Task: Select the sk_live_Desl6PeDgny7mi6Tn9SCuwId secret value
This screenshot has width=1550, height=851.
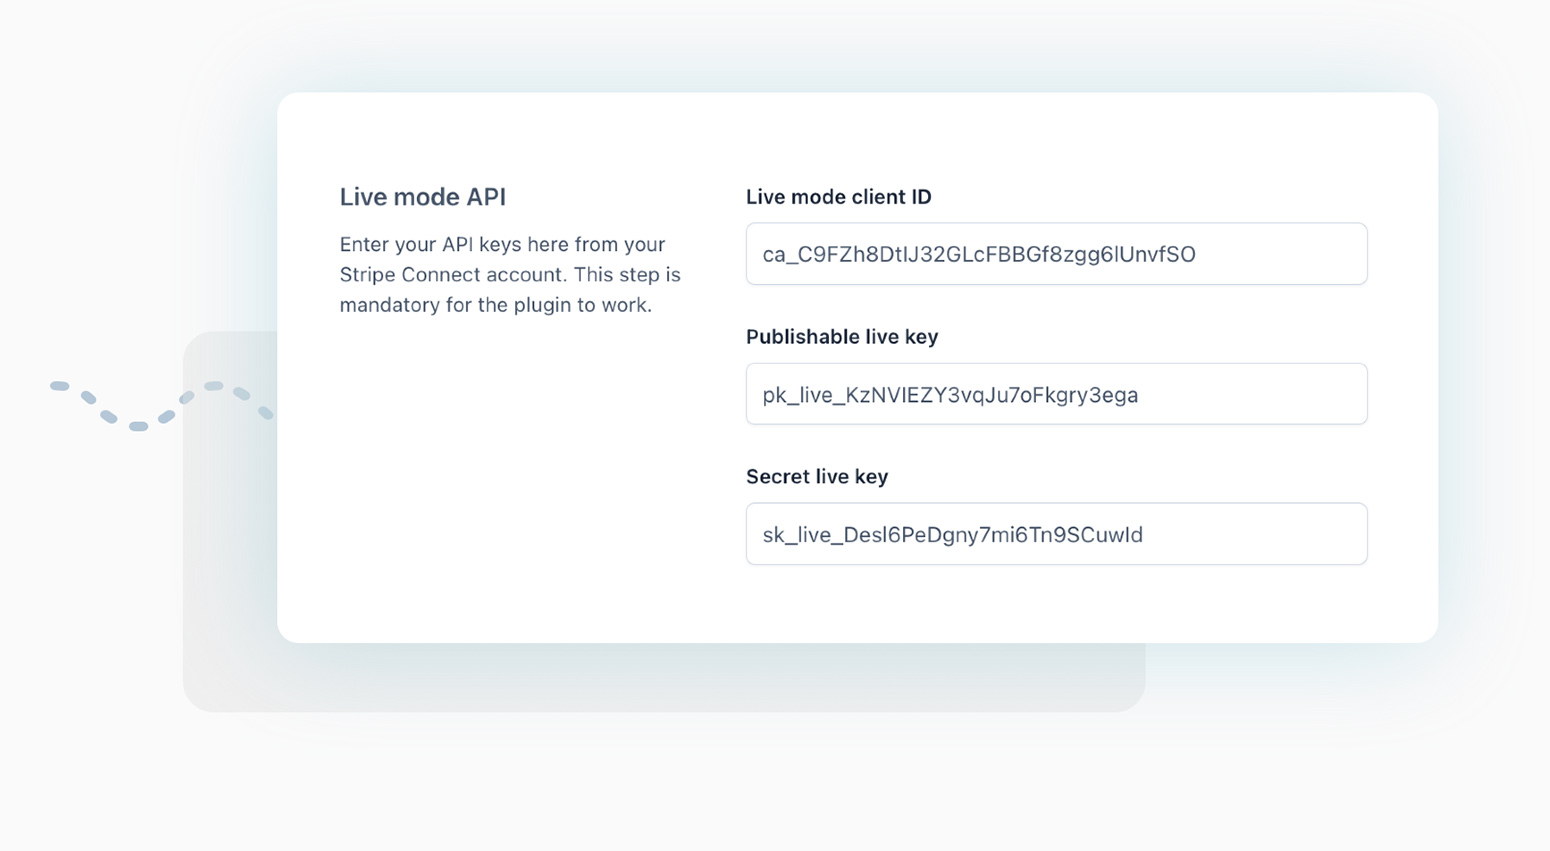Action: pos(950,535)
